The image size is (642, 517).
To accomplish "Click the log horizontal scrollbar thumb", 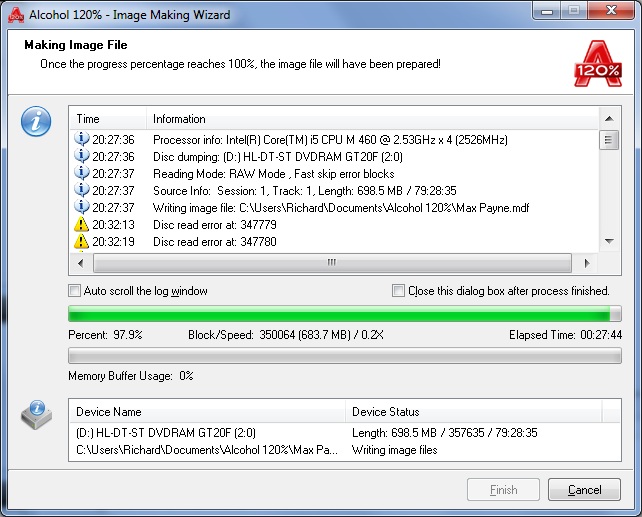I will click(332, 263).
